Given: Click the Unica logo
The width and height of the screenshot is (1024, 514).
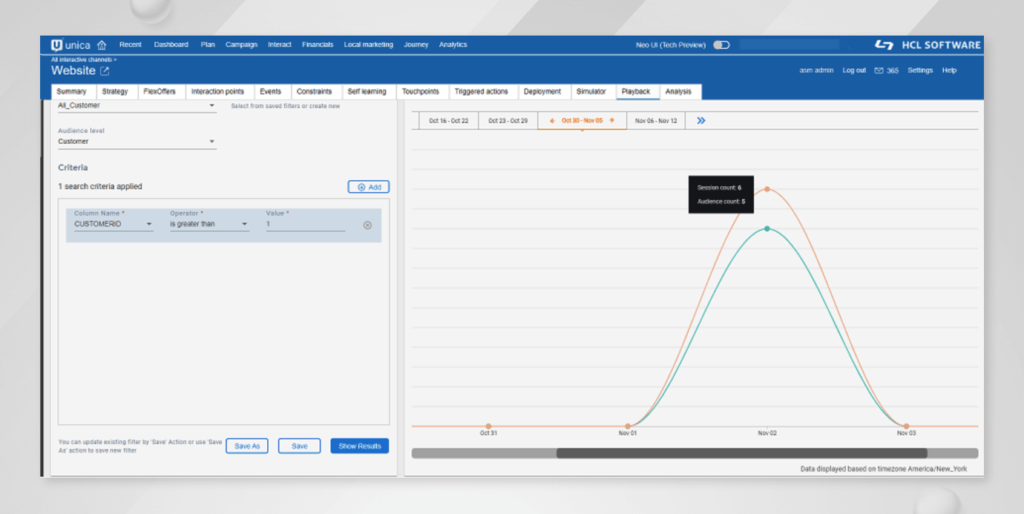Looking at the screenshot, I should (x=72, y=45).
